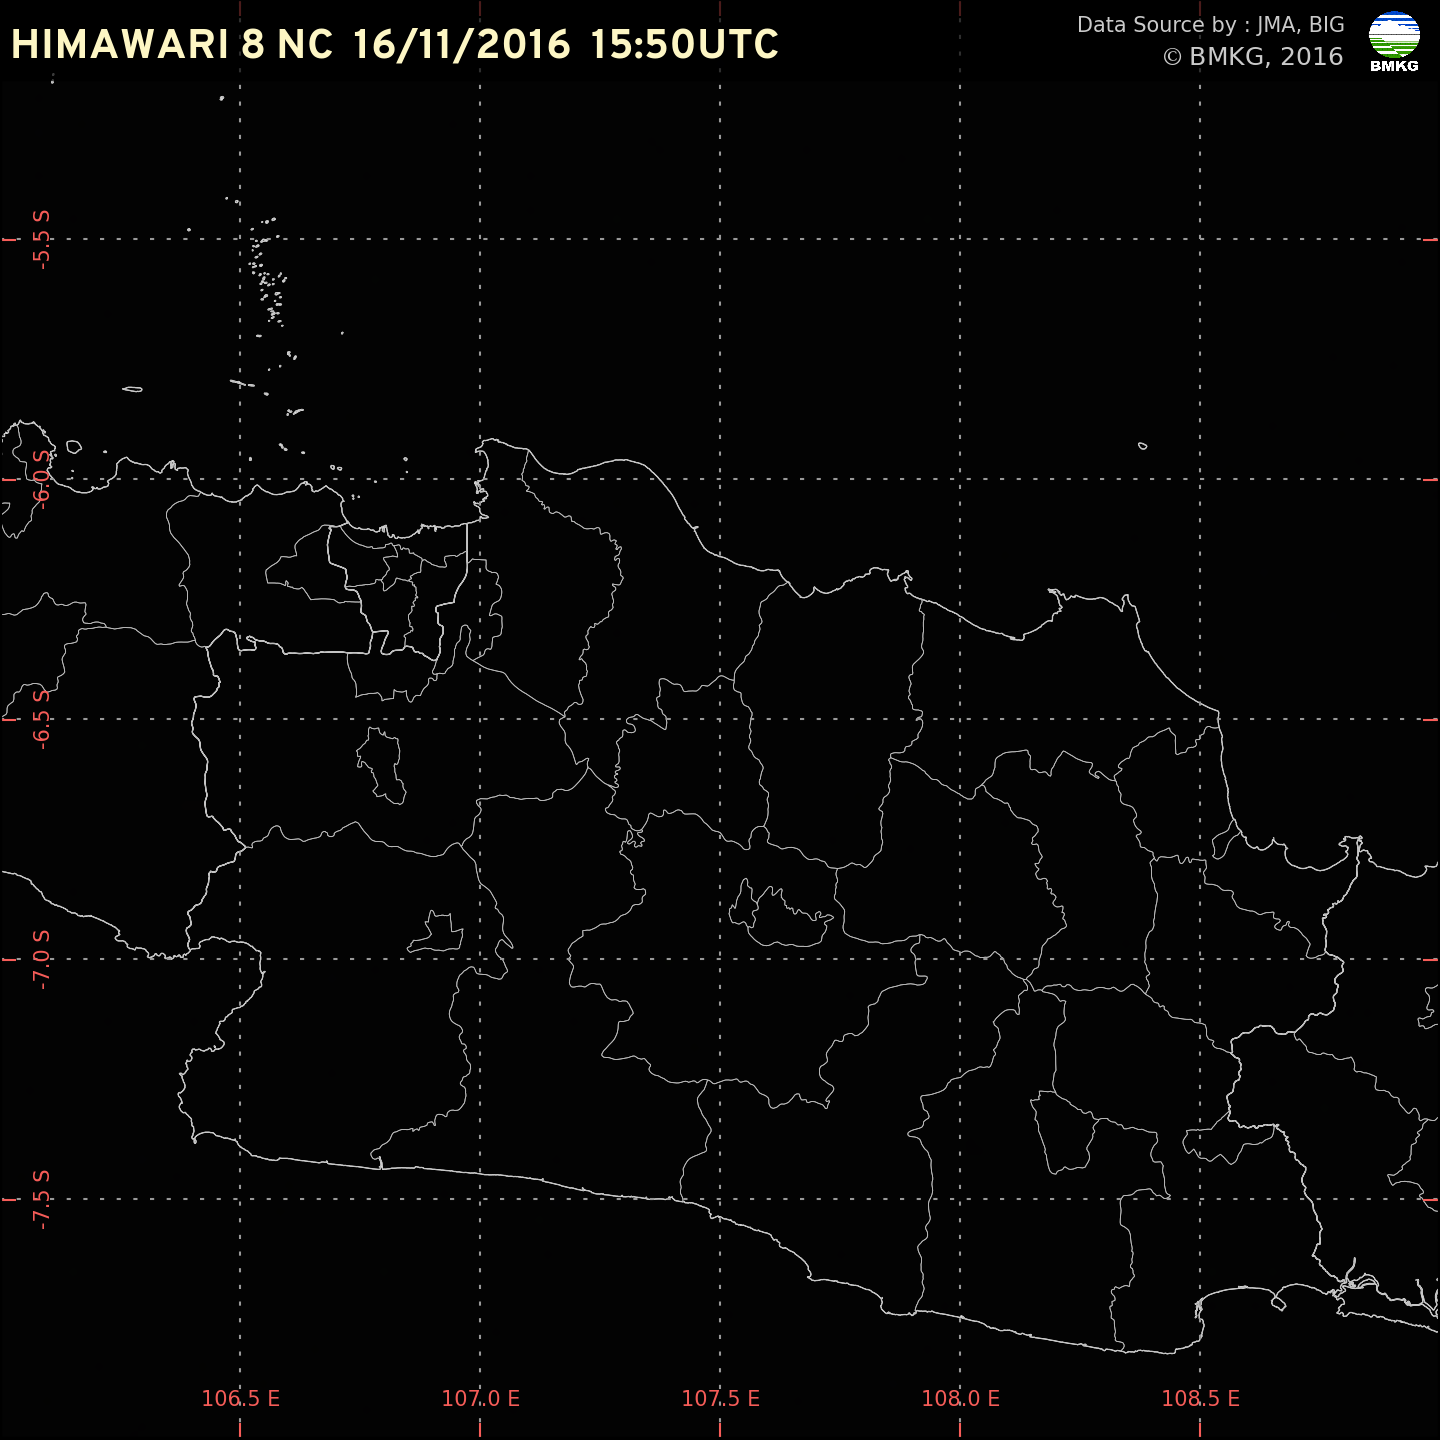Click the BMKG logo

1394,42
